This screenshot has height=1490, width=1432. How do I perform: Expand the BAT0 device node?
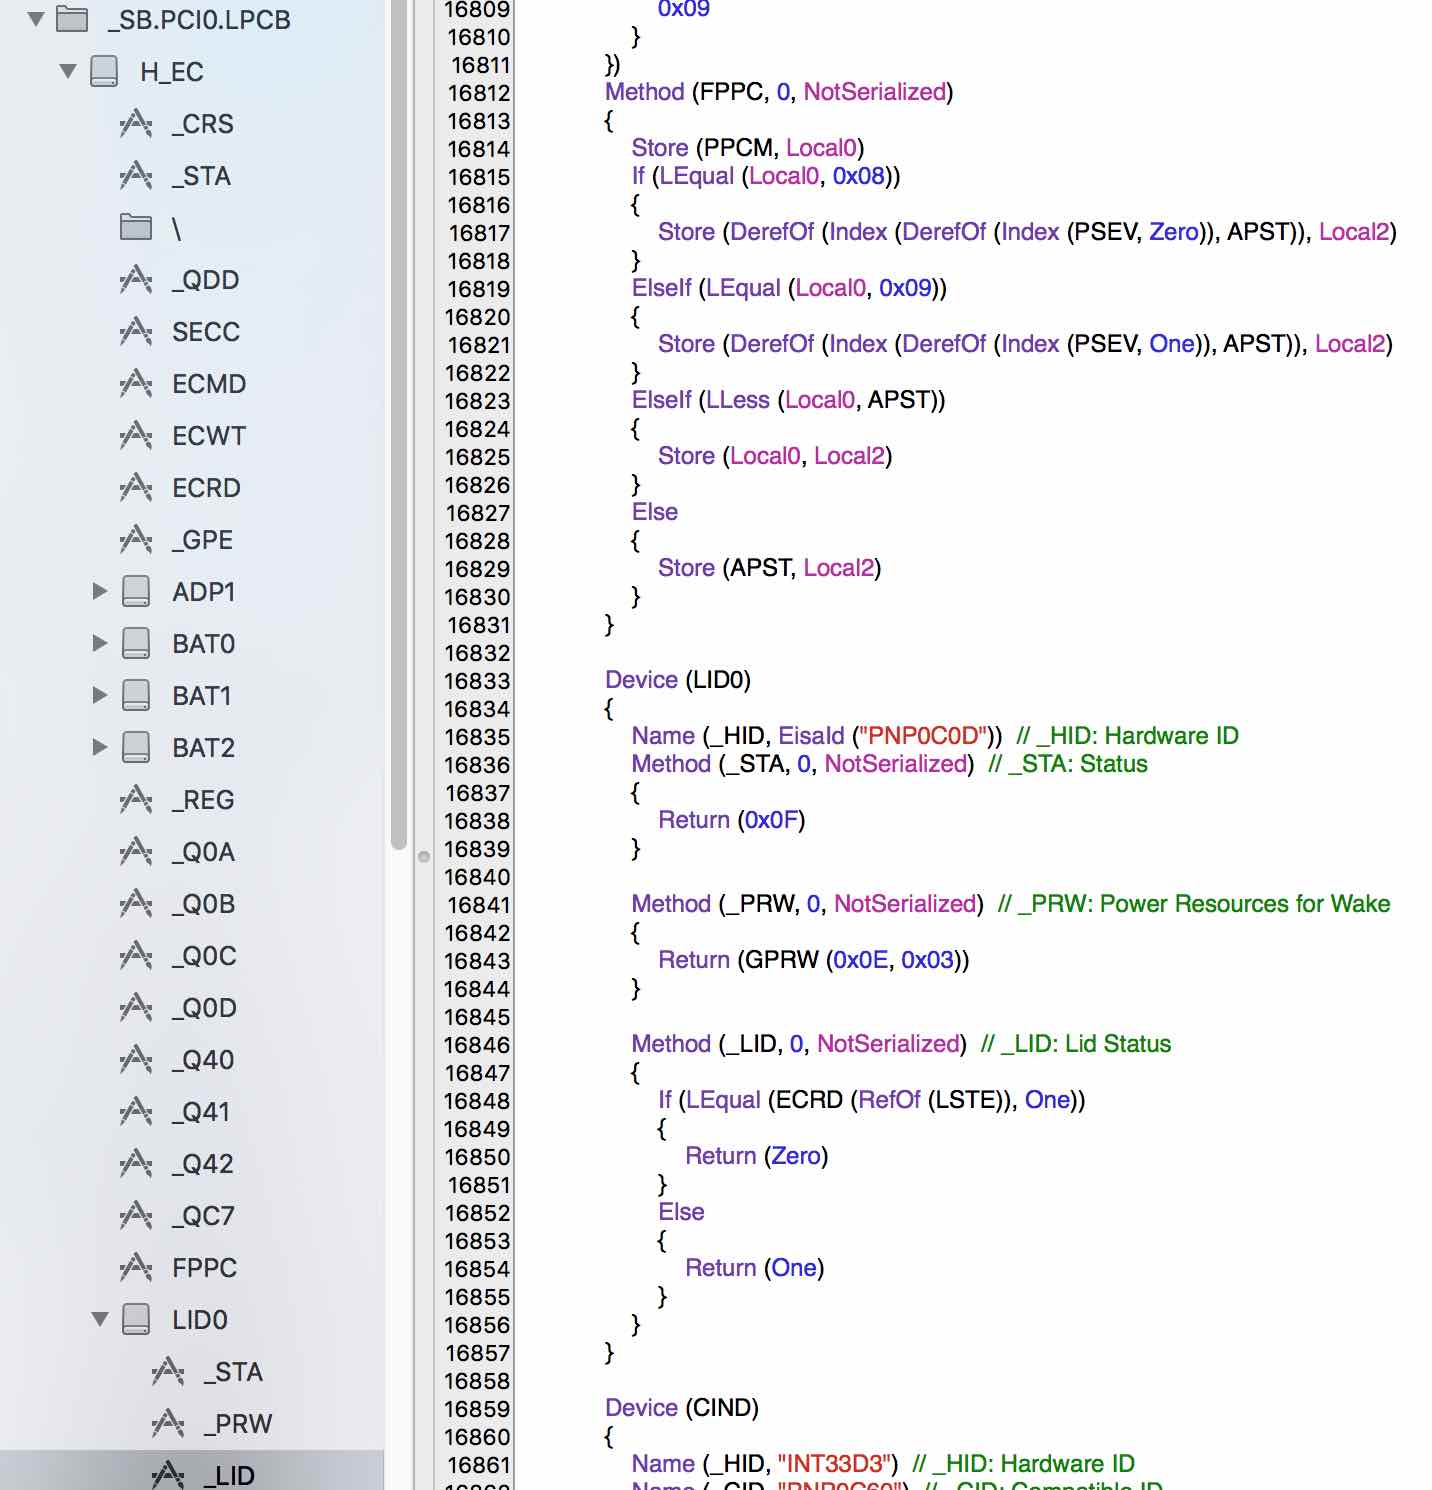[99, 643]
